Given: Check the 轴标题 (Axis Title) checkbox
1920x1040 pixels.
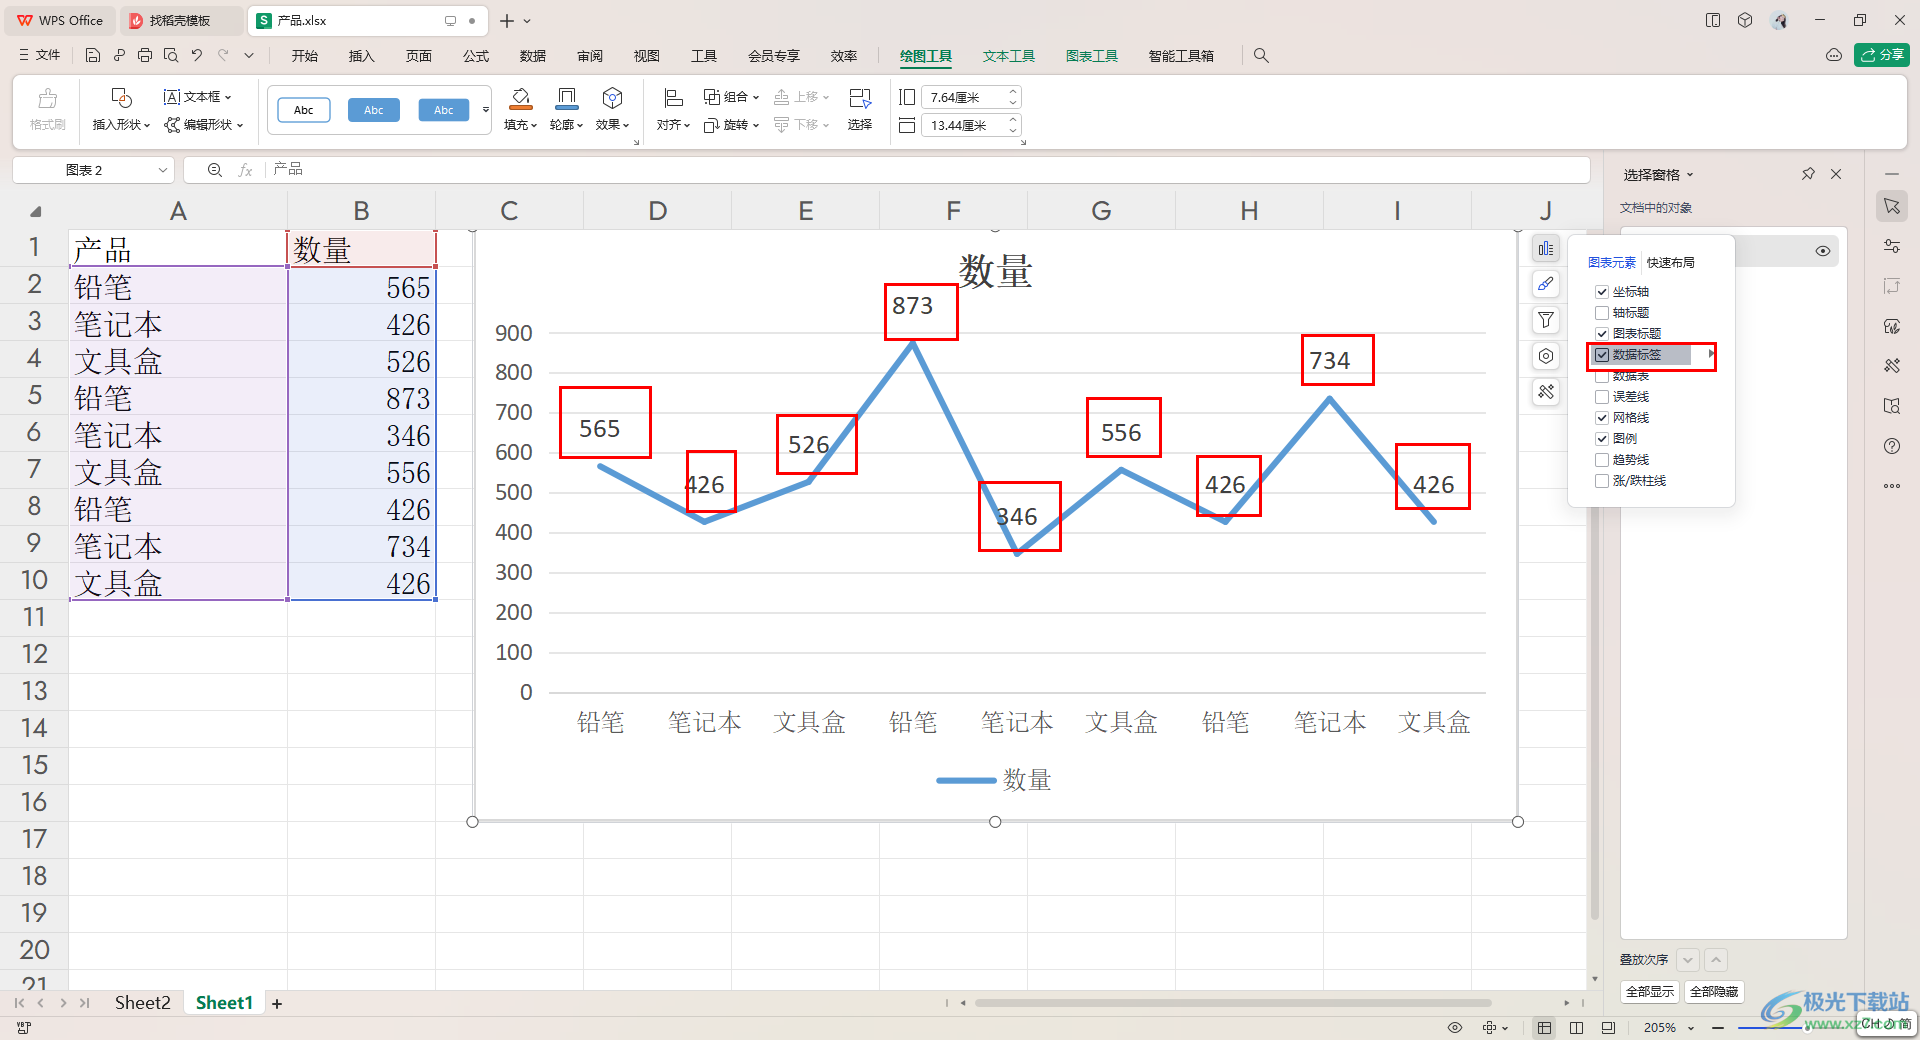Looking at the screenshot, I should coord(1602,313).
